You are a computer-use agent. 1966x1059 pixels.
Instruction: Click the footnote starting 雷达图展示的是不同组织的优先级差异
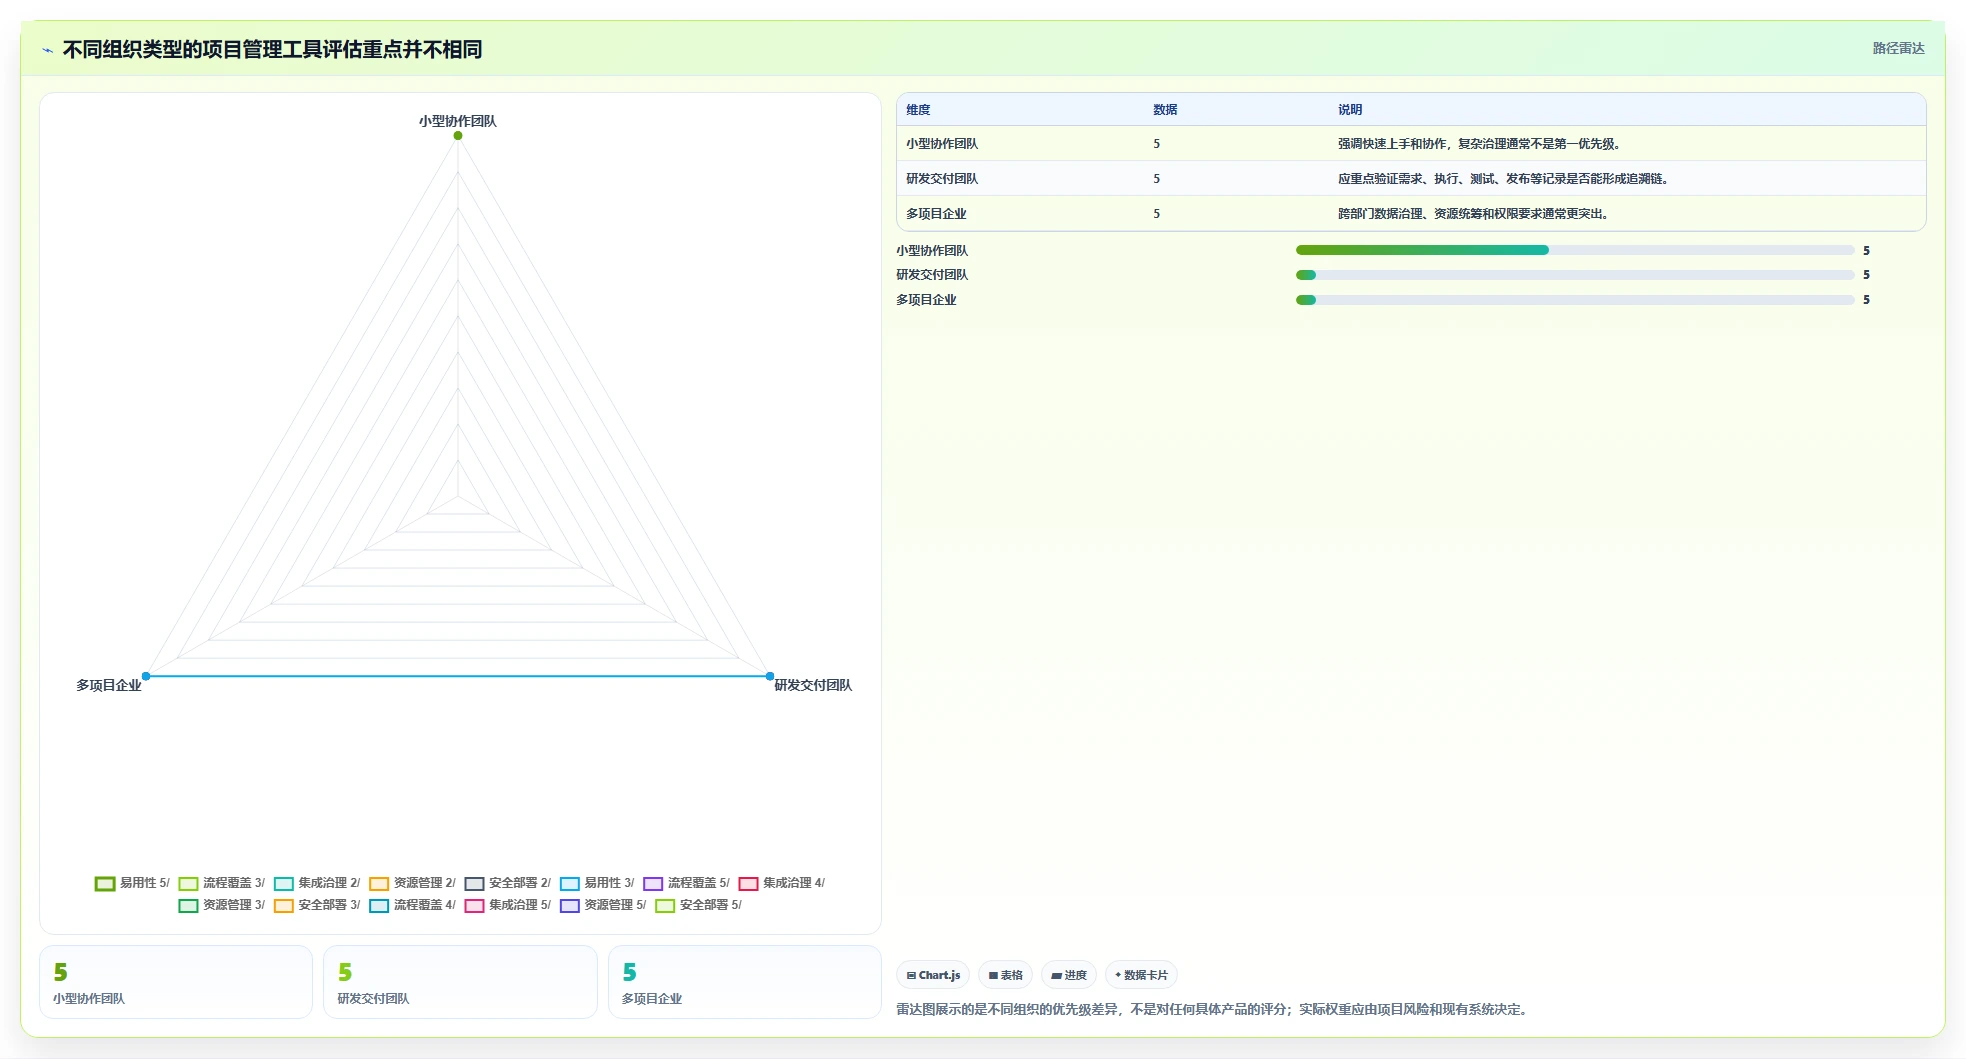pyautogui.click(x=1214, y=1009)
